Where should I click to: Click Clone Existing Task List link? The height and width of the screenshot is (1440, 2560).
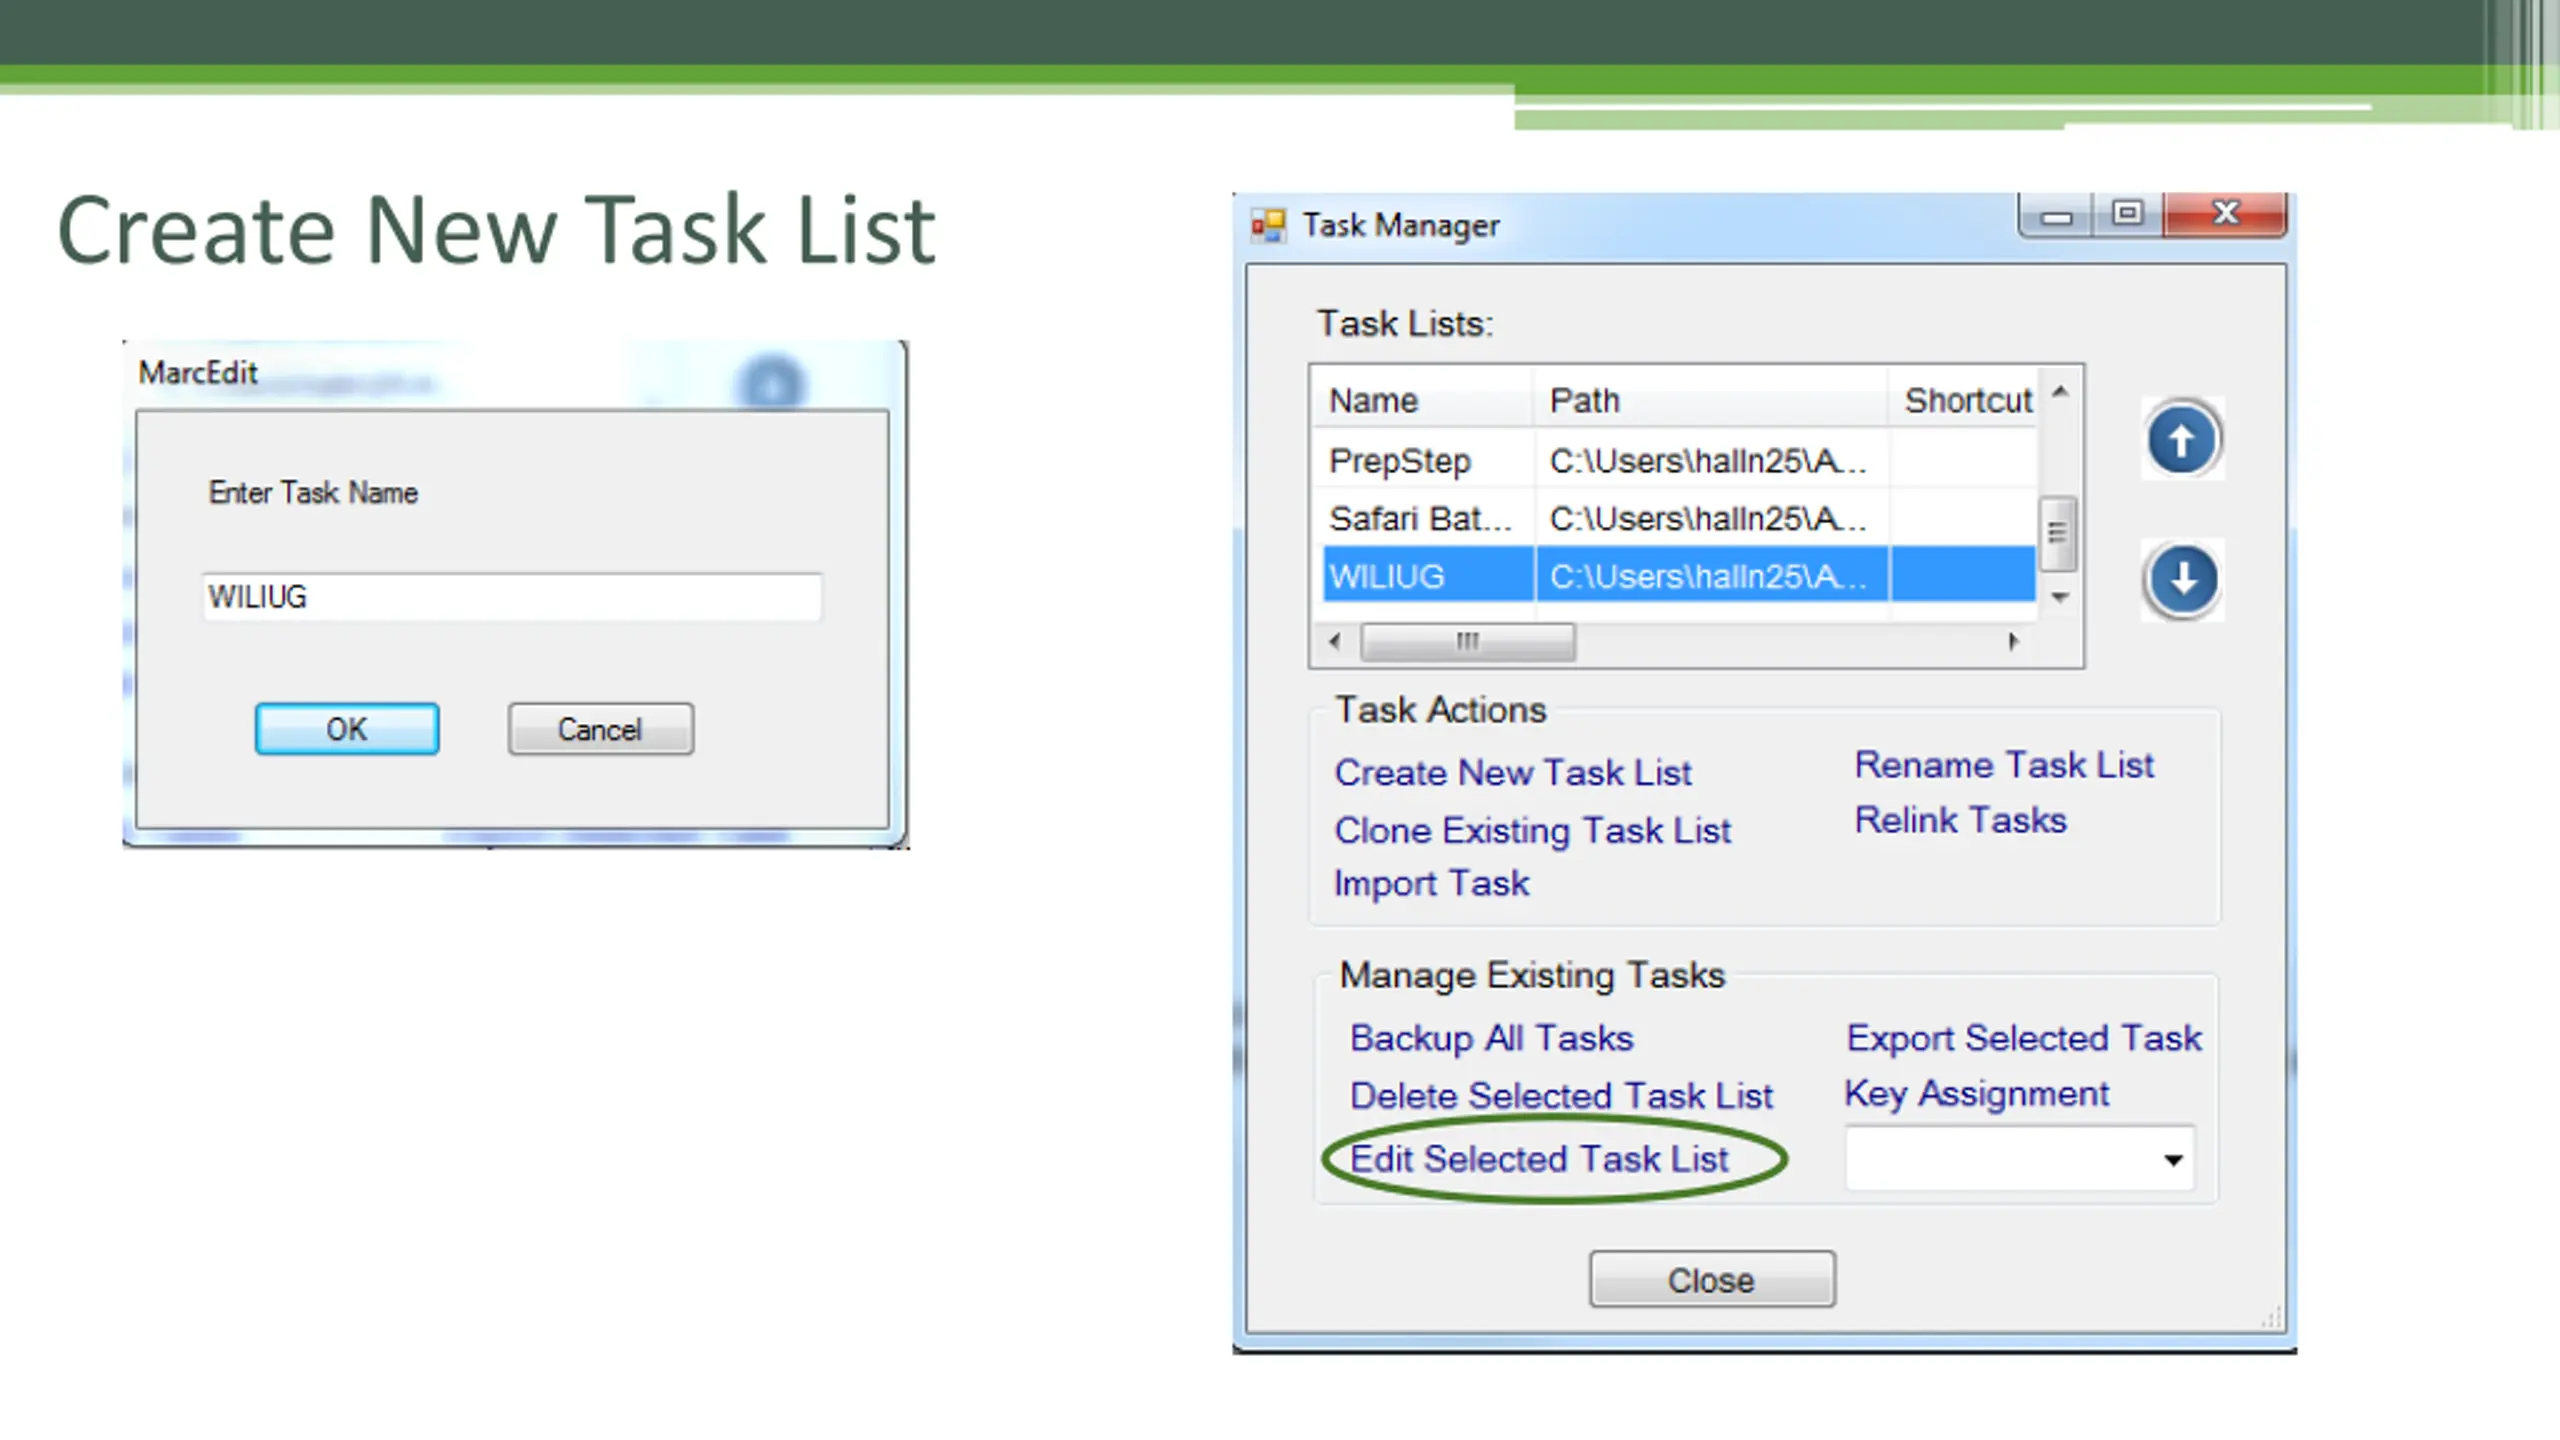tap(1532, 831)
